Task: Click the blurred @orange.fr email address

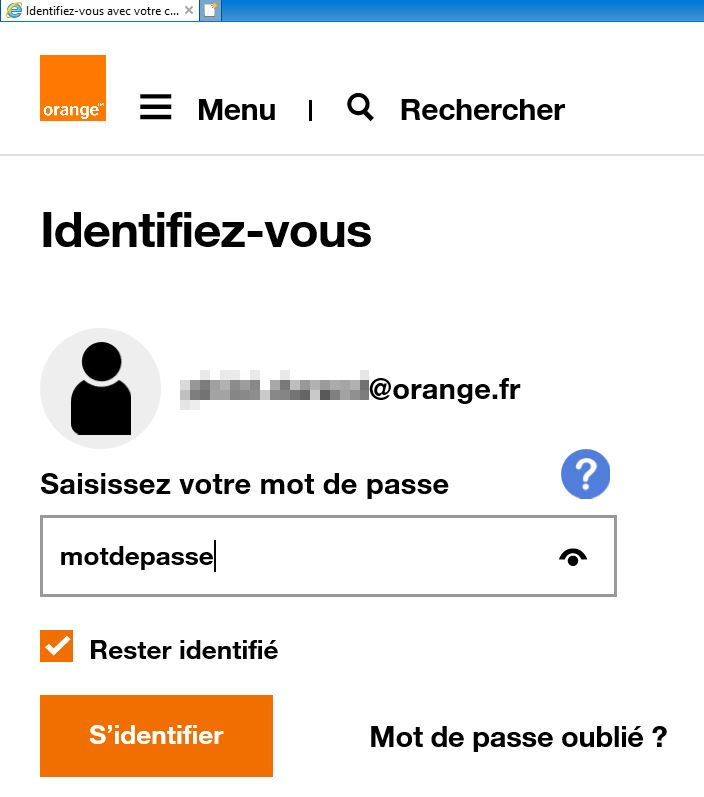Action: 350,389
